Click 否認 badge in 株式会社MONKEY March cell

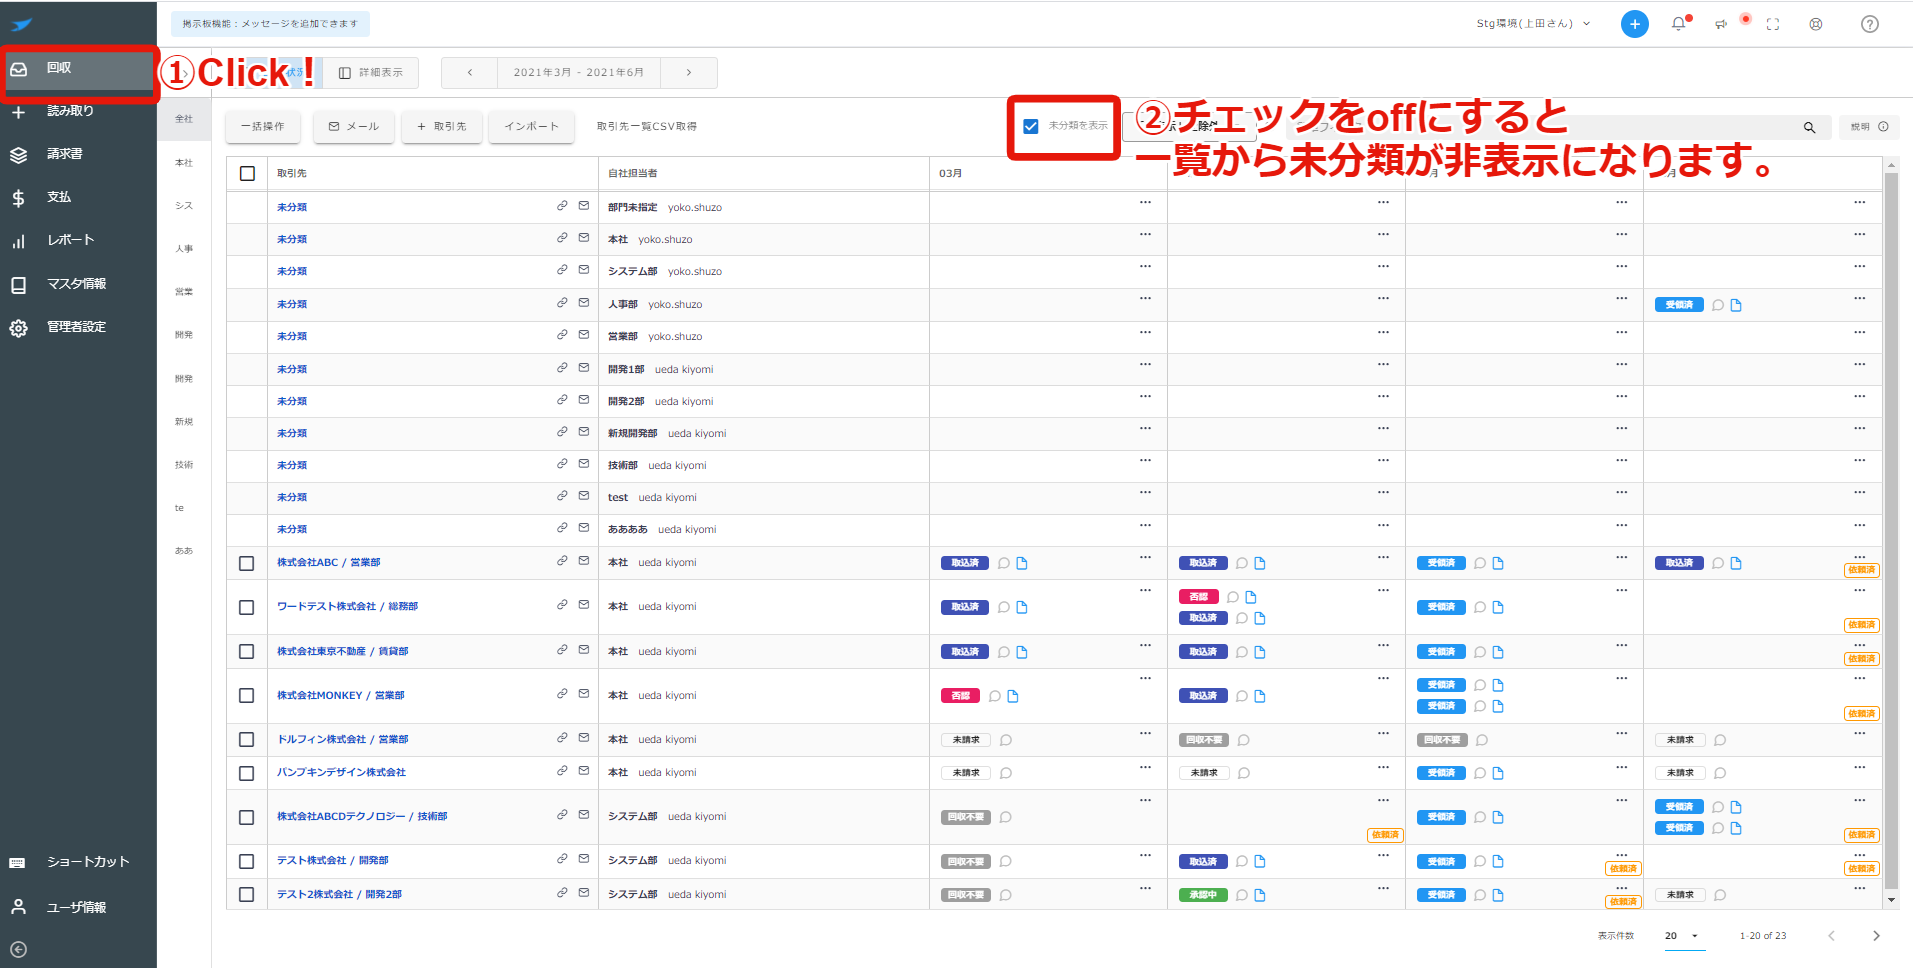960,697
